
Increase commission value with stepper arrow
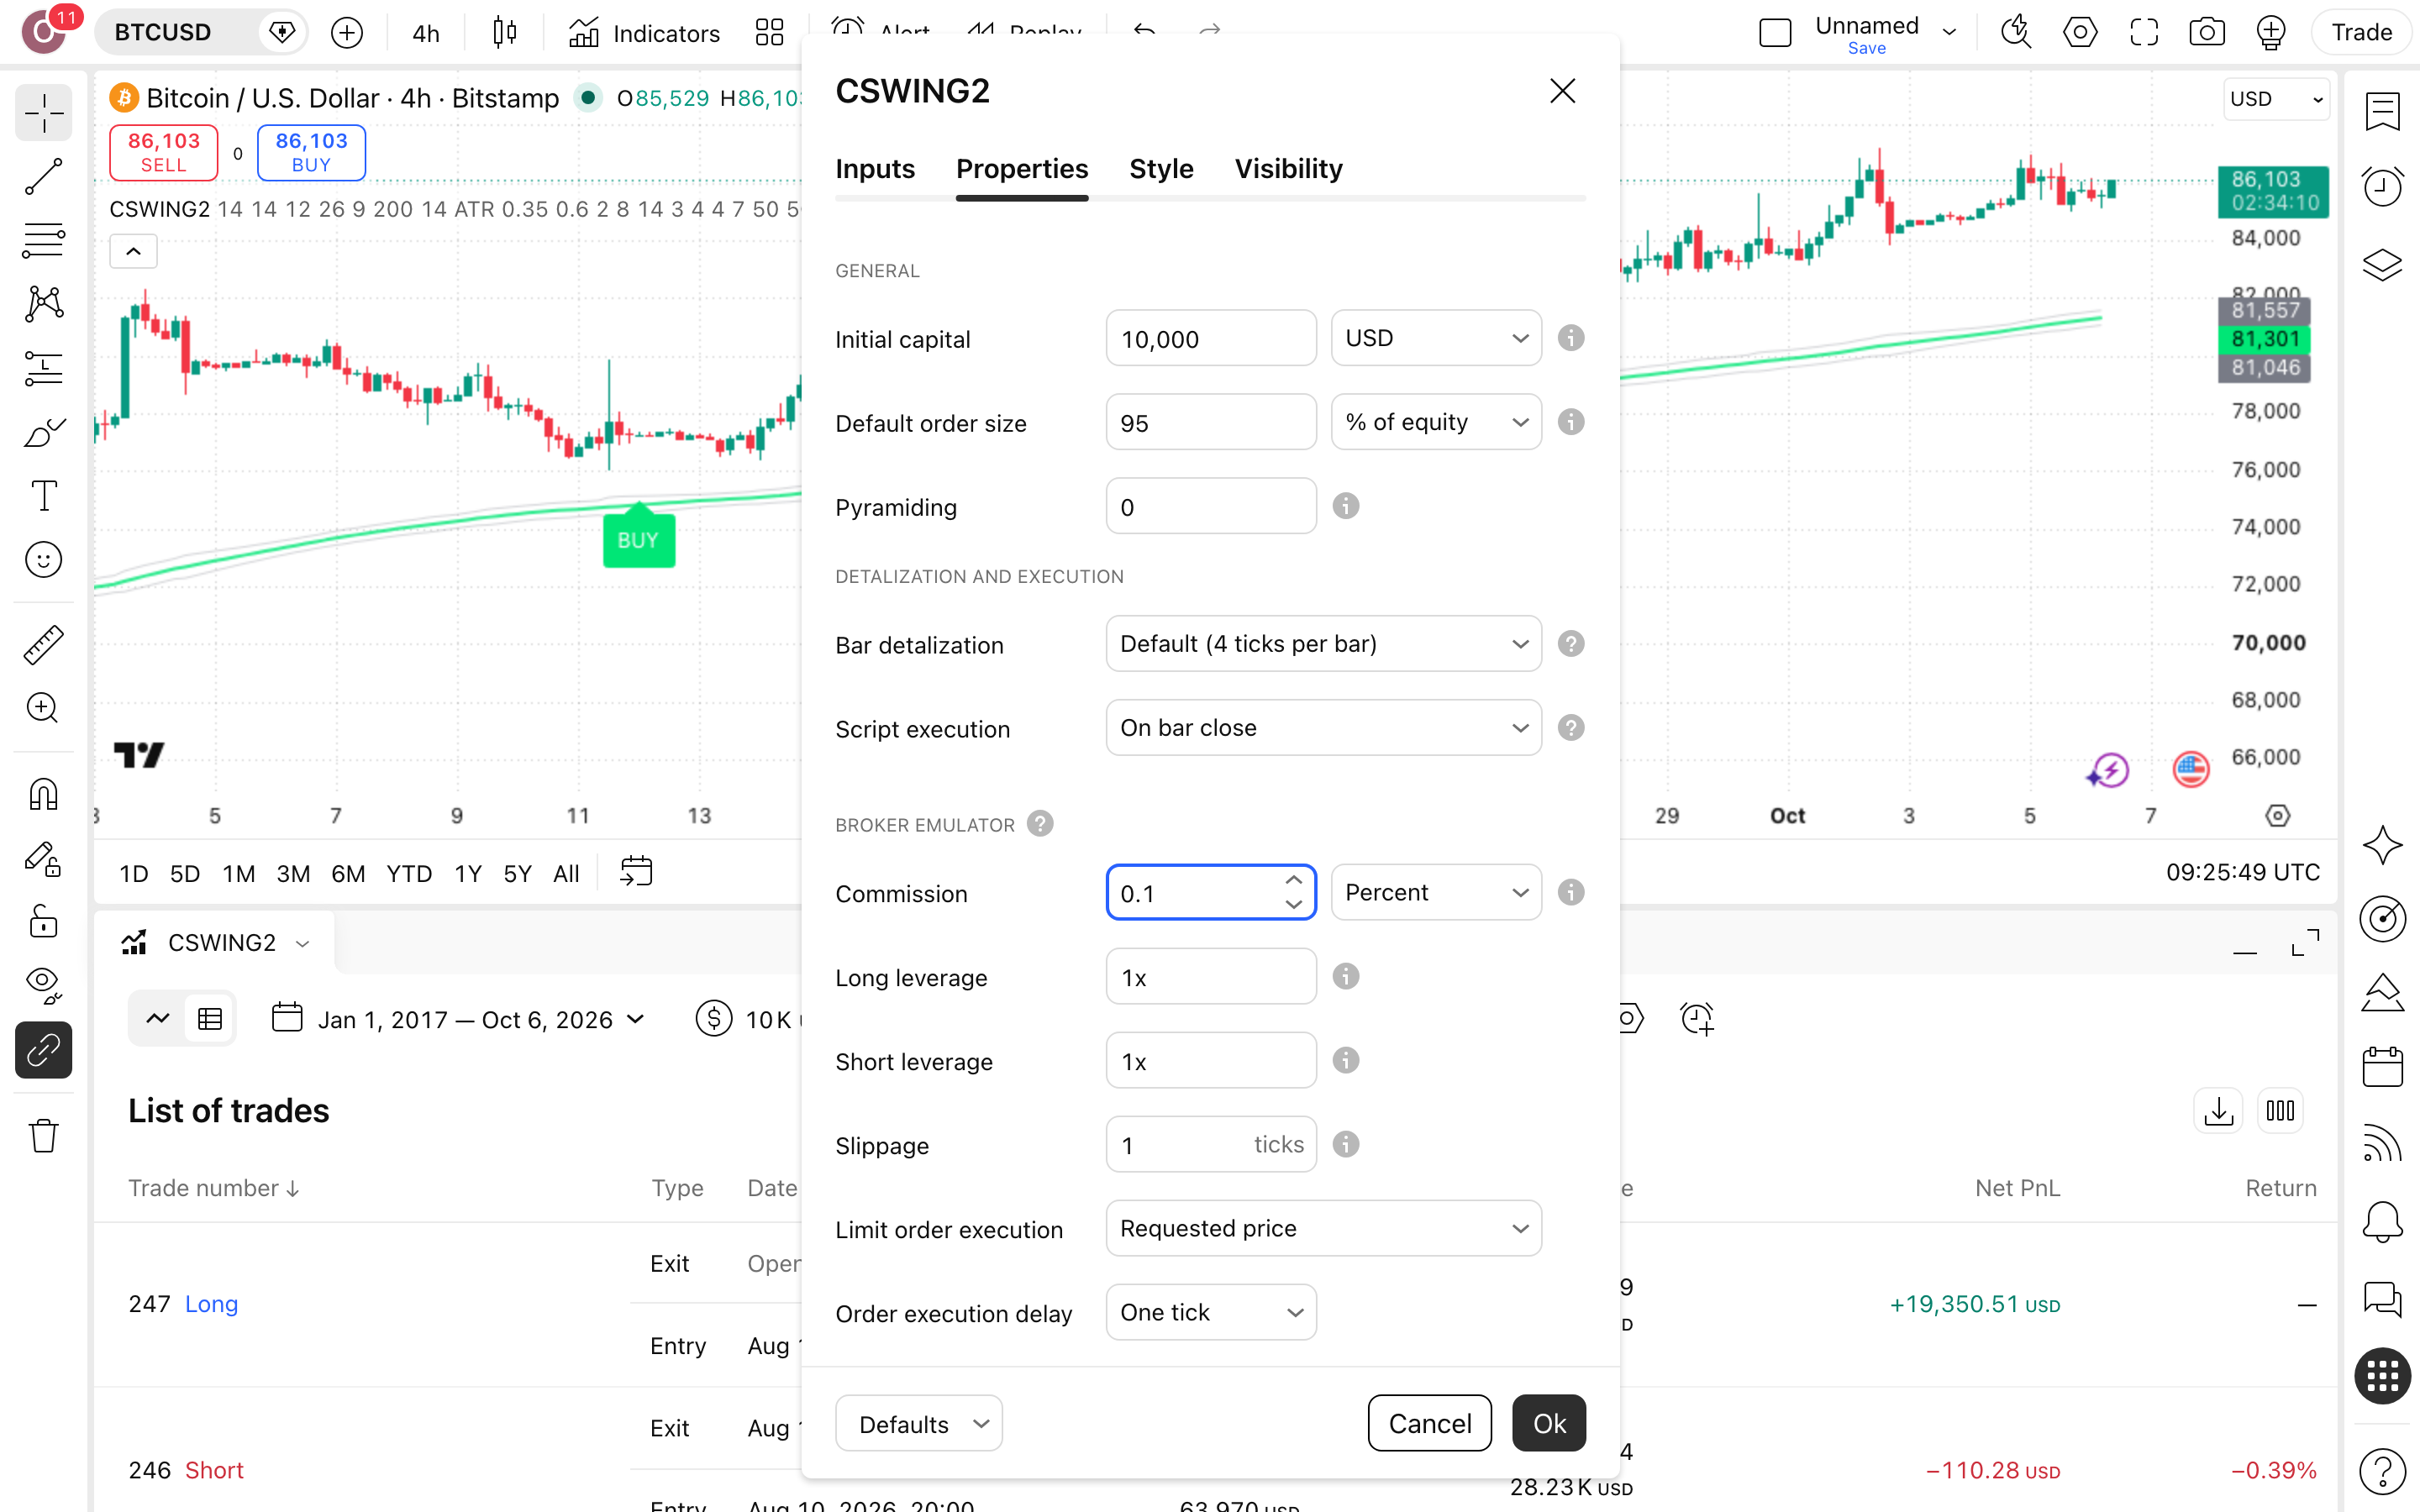pos(1294,880)
